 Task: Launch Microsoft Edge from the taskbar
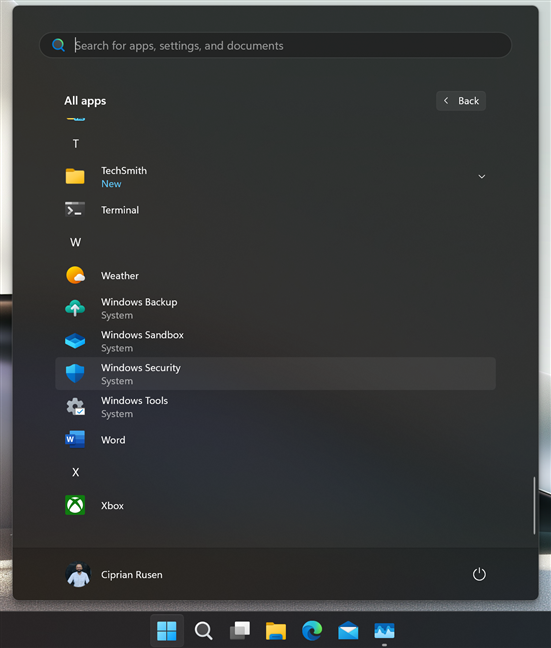click(x=312, y=631)
